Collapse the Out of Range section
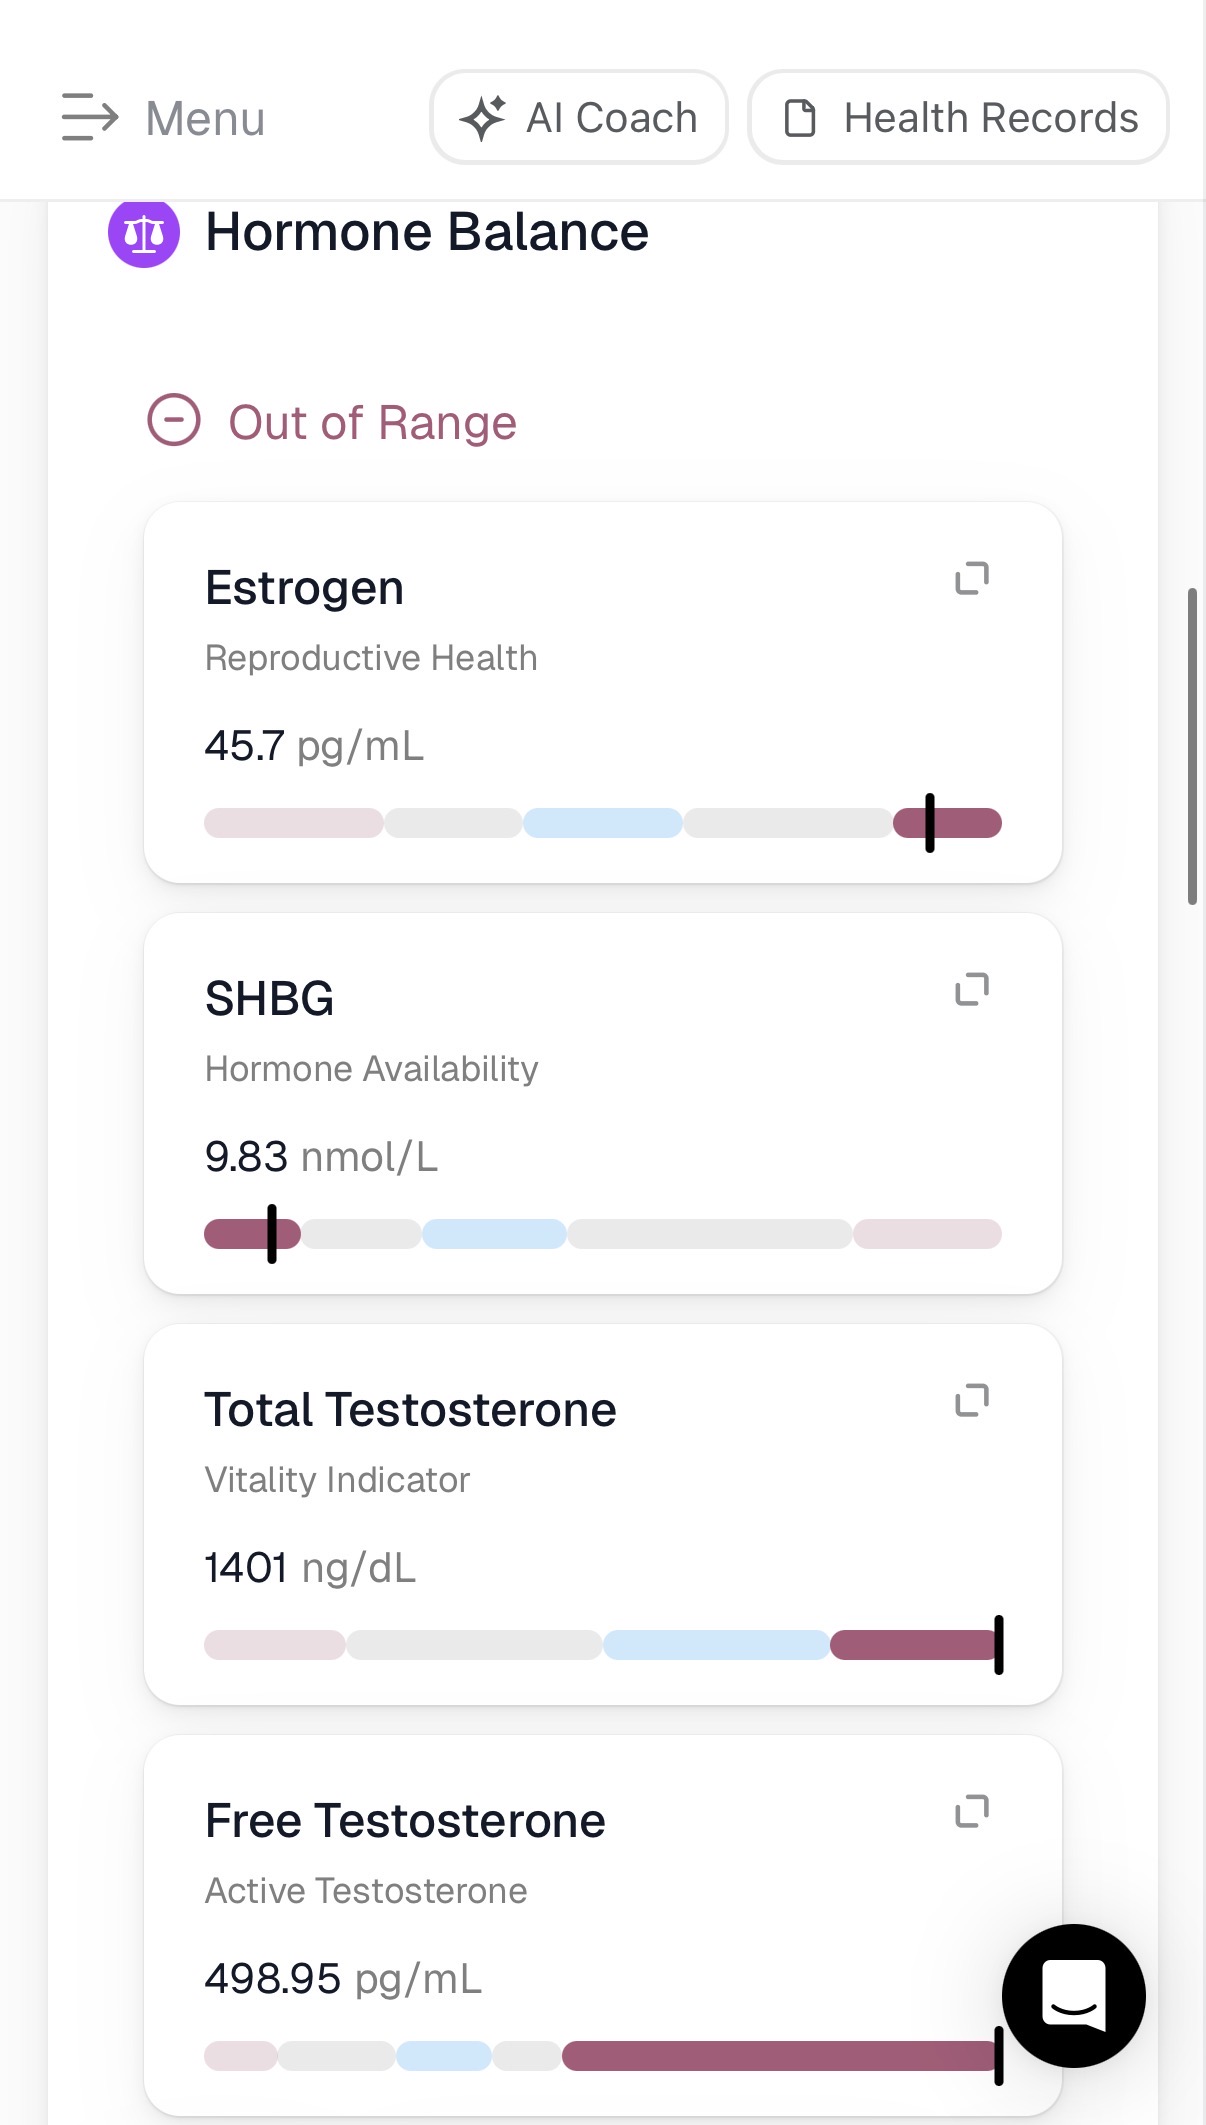The image size is (1206, 2125). pyautogui.click(x=174, y=420)
